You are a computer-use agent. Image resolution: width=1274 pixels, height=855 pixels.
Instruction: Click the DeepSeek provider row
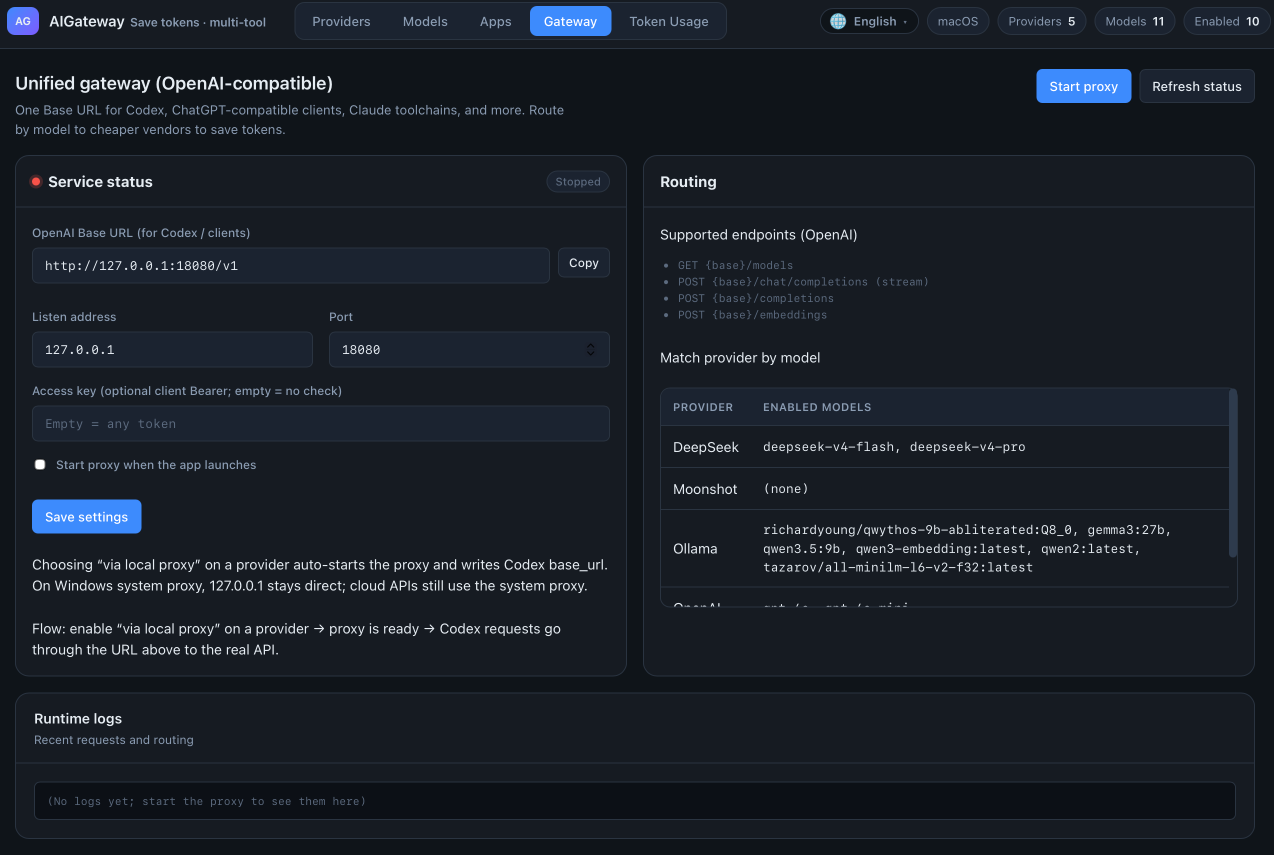(x=945, y=447)
